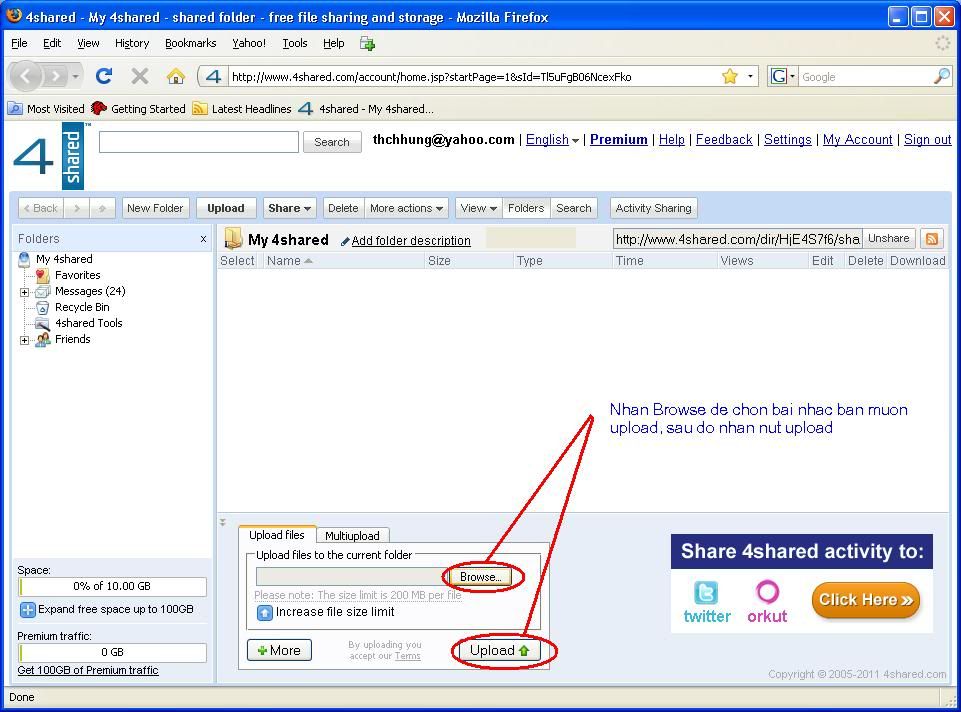Switch to the Multiupload tab

click(x=352, y=536)
